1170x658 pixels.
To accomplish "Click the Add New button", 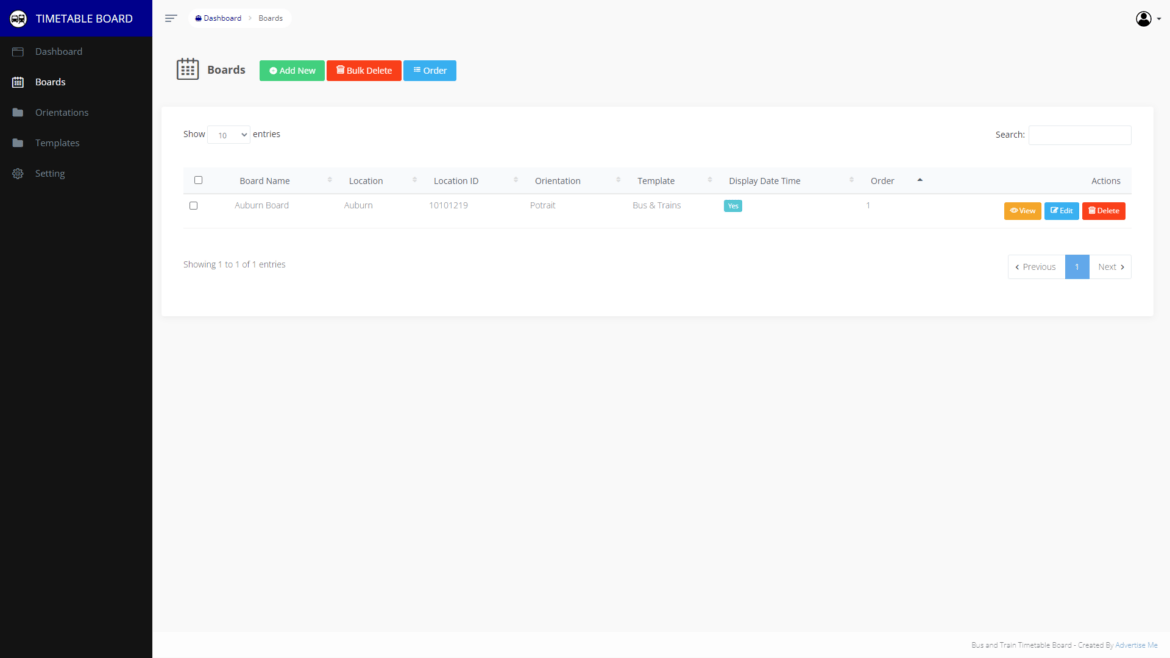I will tap(291, 70).
